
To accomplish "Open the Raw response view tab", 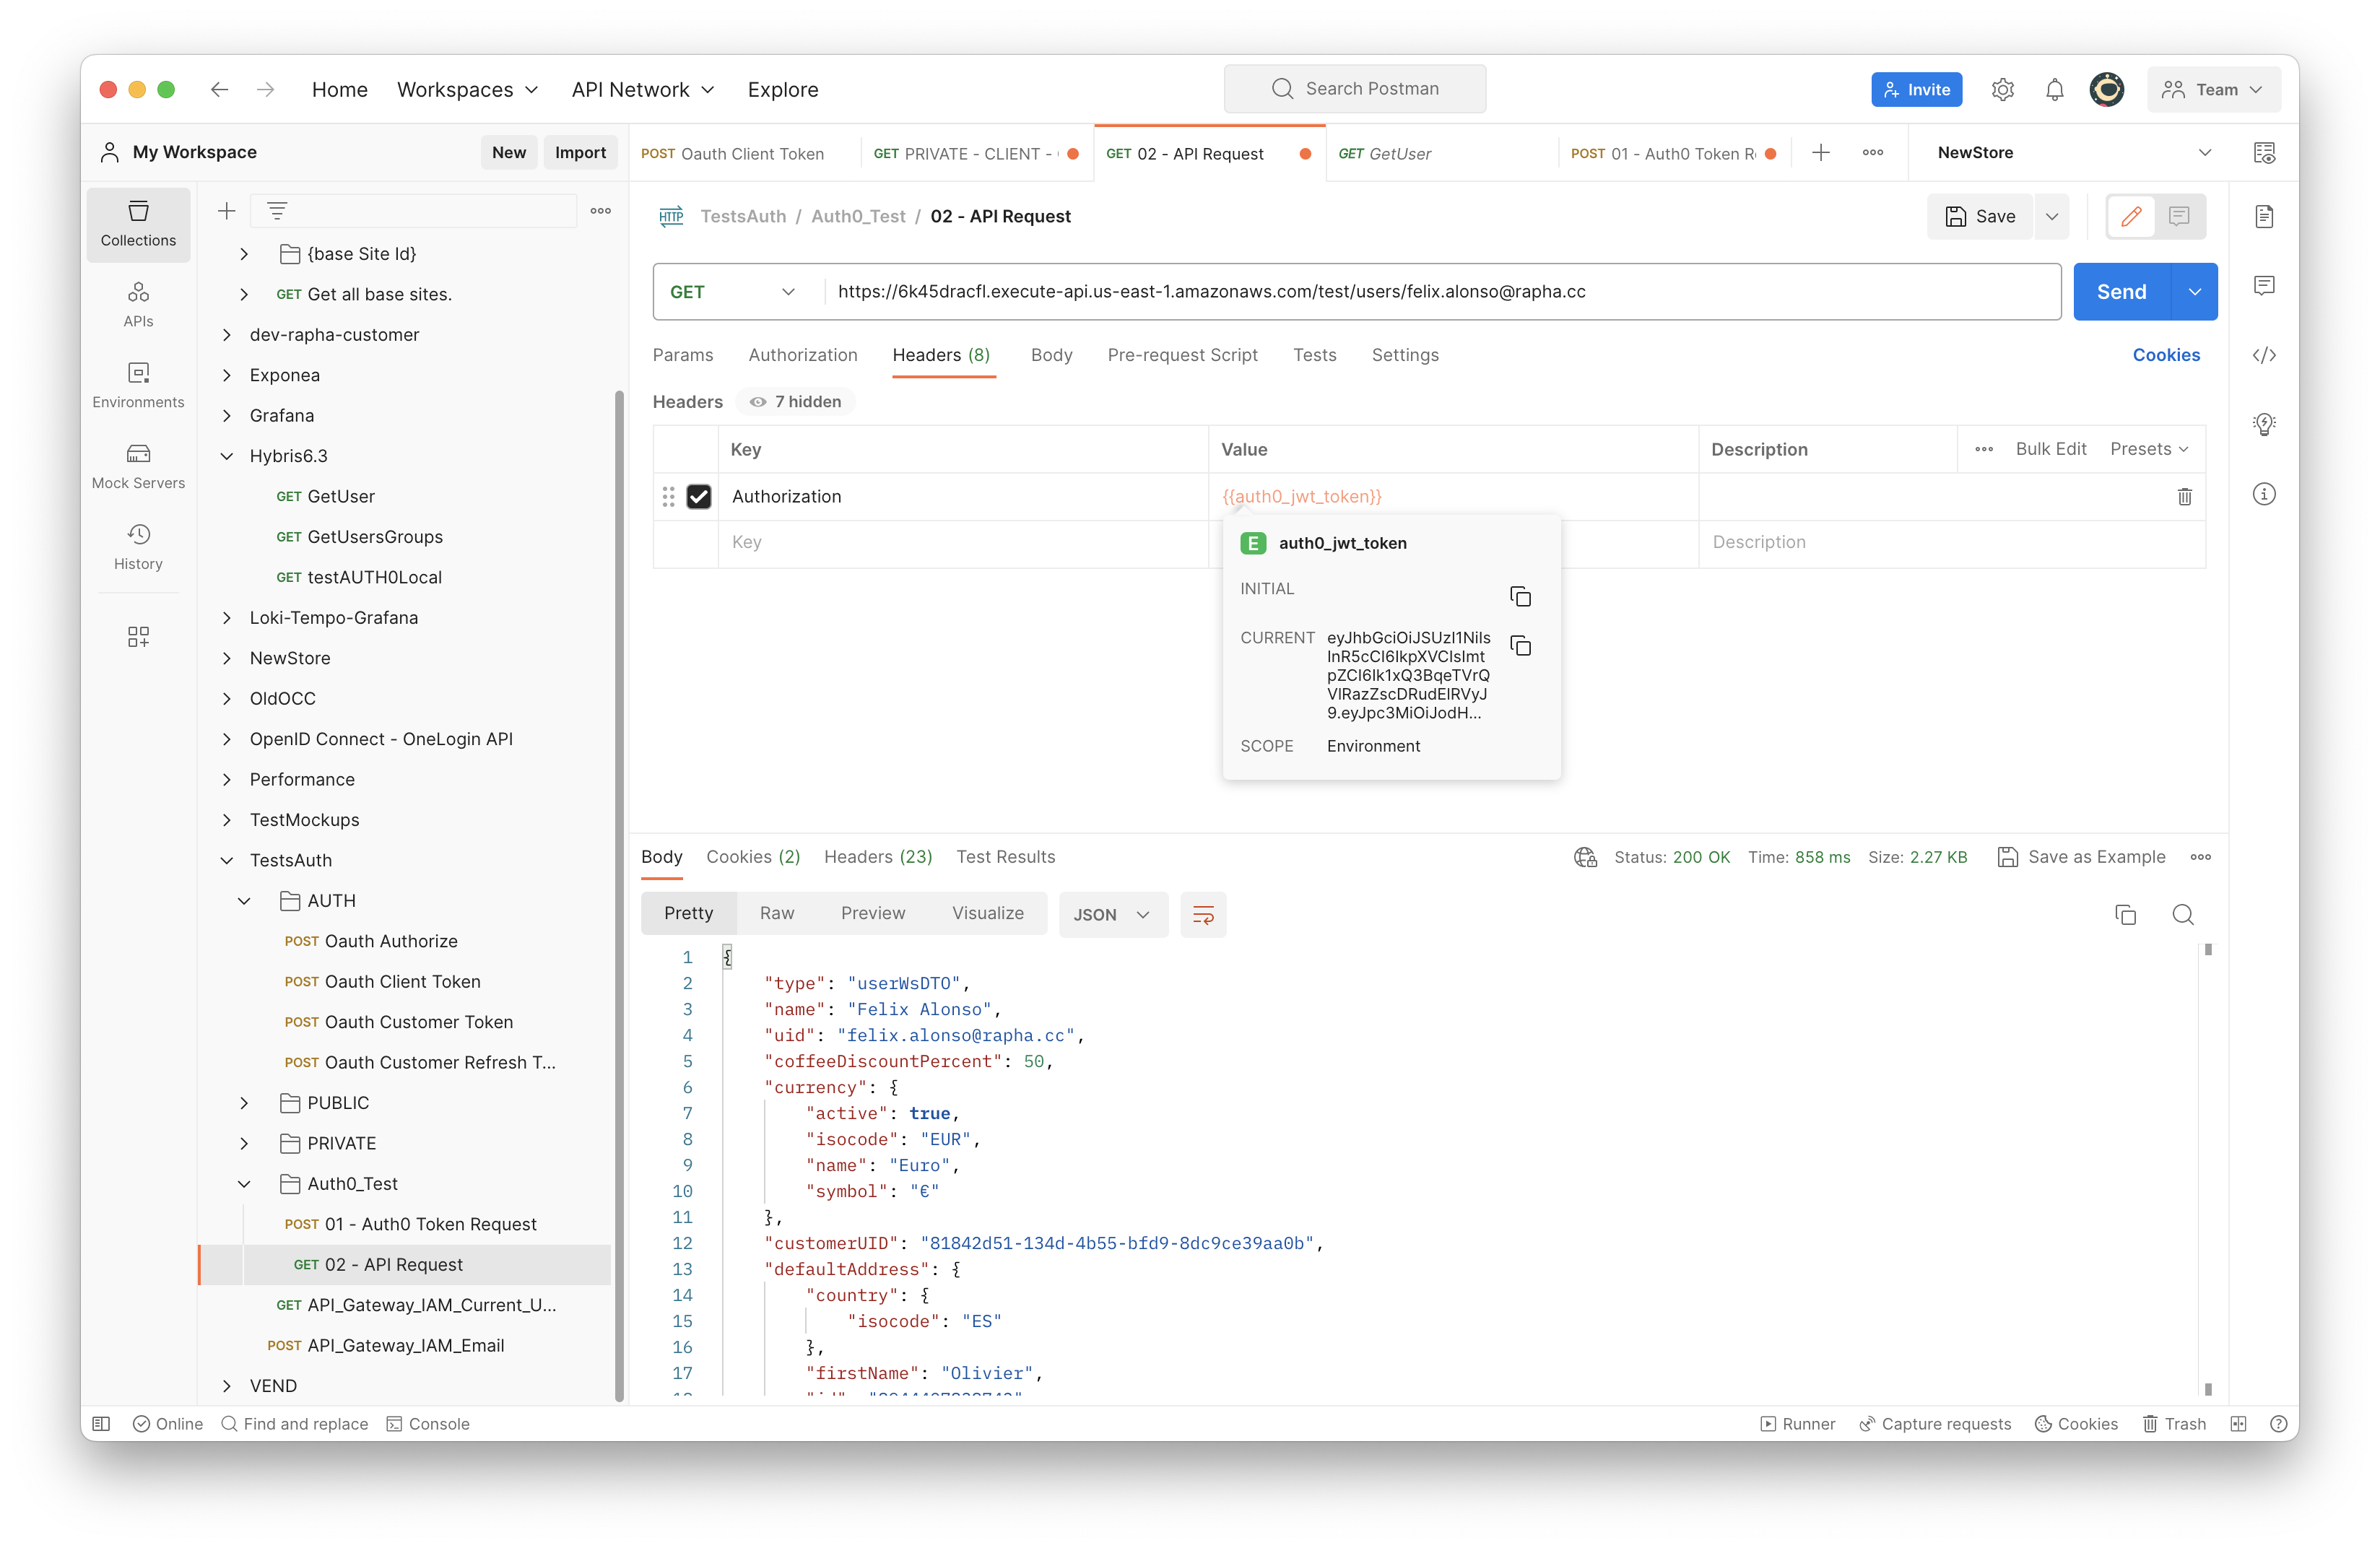I will pyautogui.click(x=776, y=913).
